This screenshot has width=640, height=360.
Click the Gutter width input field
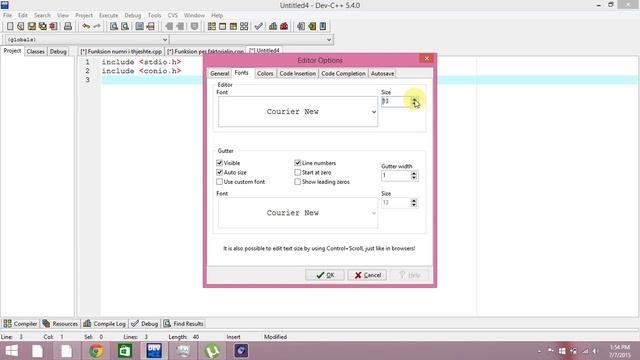tap(396, 176)
